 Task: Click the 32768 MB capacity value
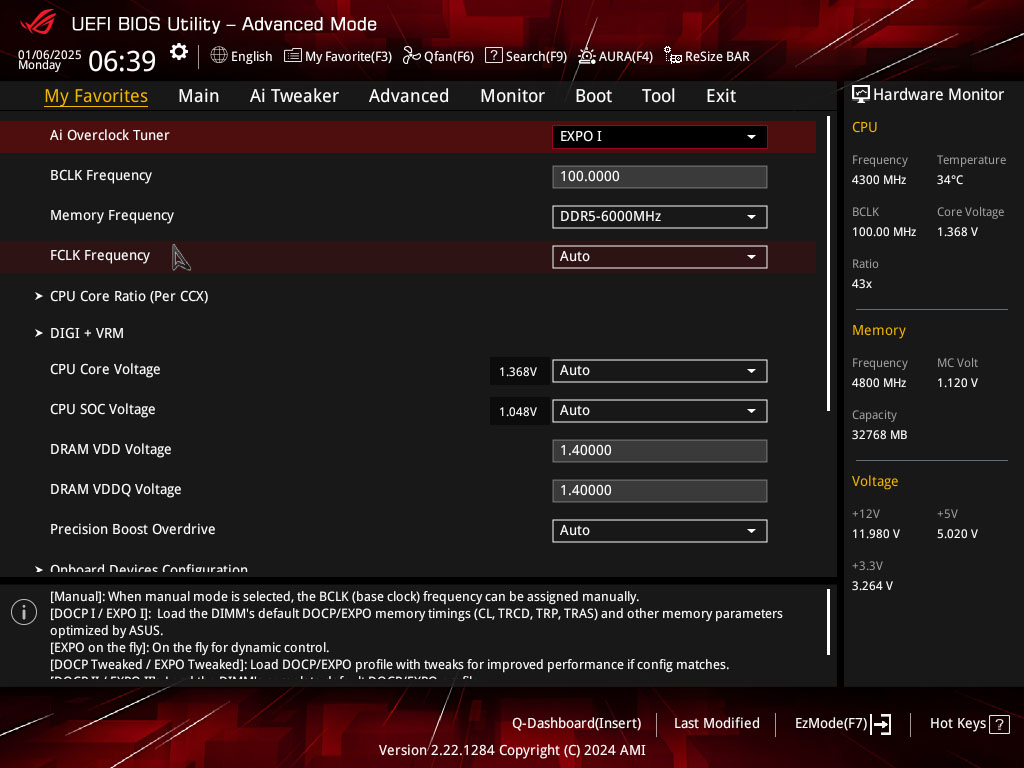pyautogui.click(x=880, y=435)
